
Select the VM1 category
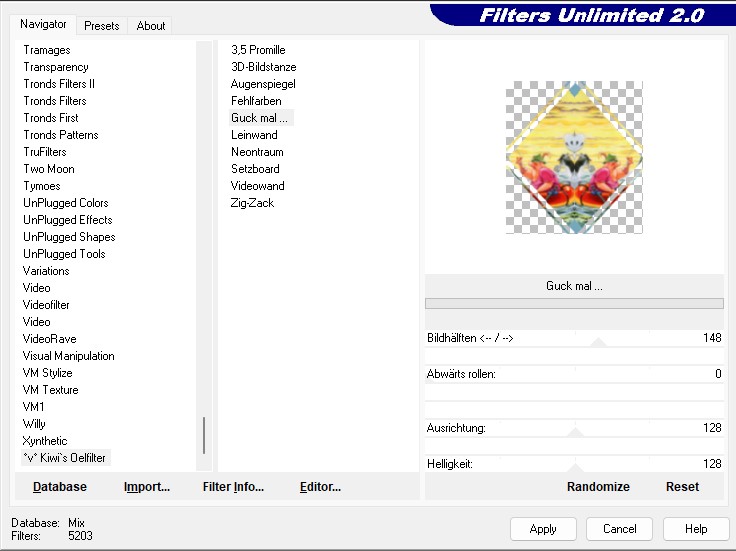(x=33, y=407)
